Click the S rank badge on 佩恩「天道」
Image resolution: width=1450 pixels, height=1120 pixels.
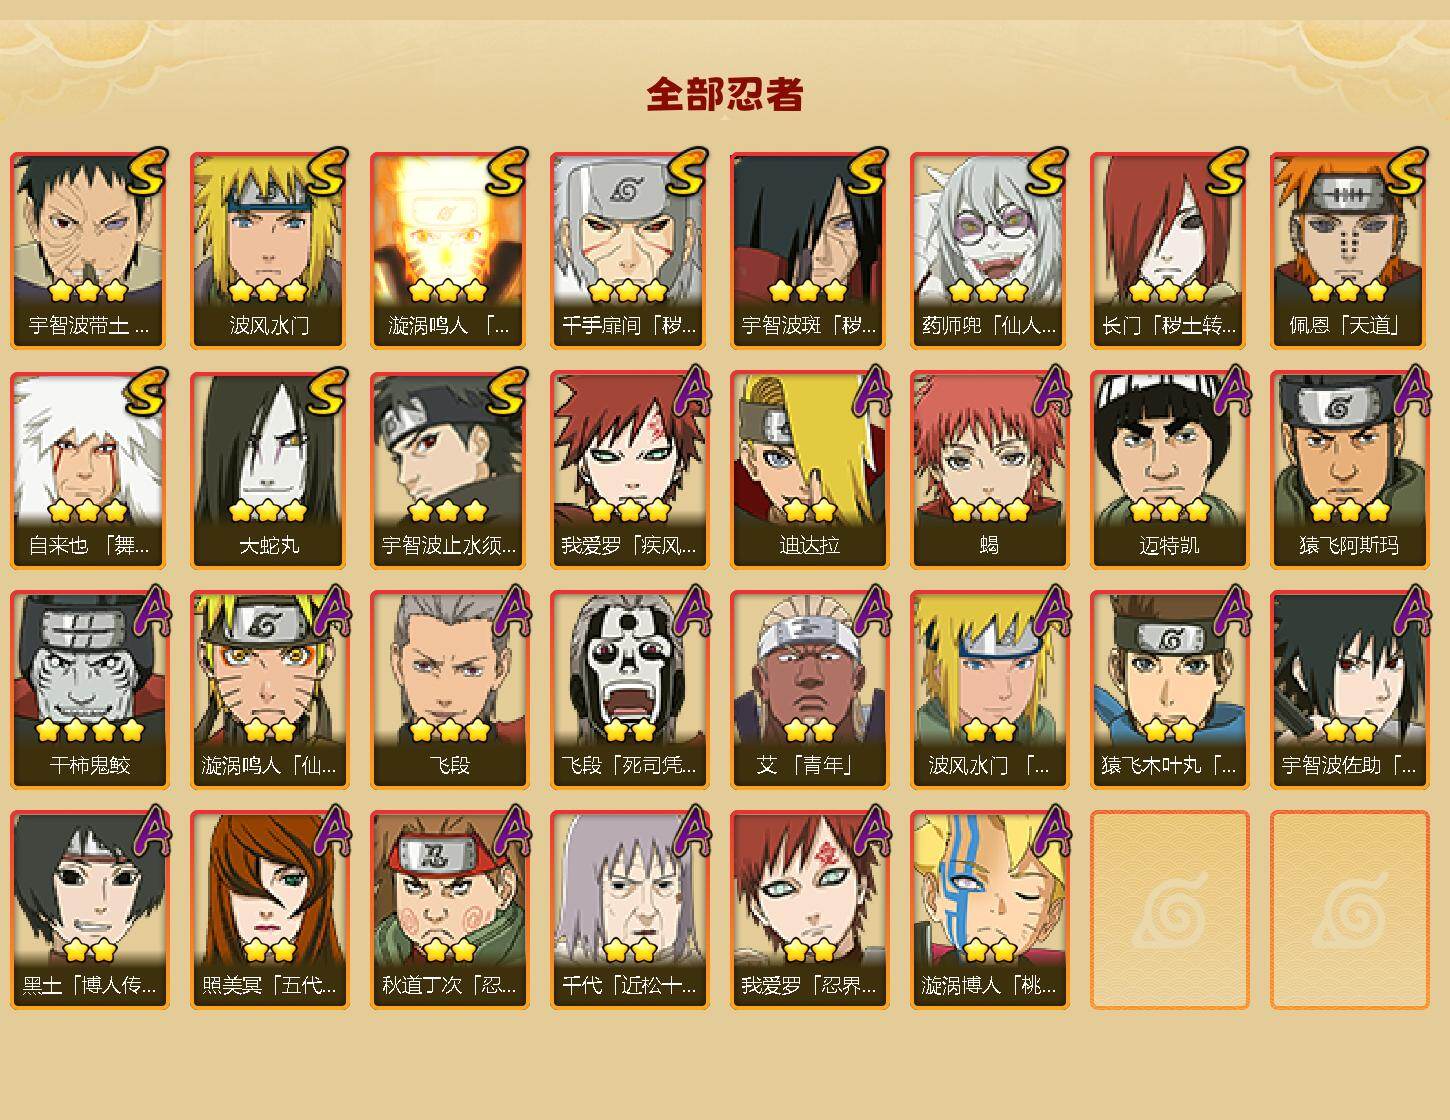[x=1405, y=171]
